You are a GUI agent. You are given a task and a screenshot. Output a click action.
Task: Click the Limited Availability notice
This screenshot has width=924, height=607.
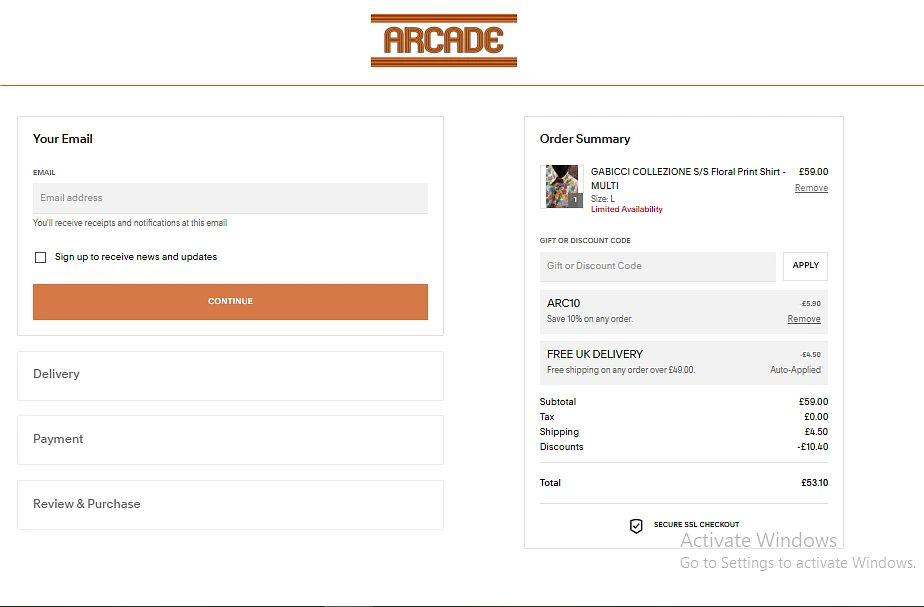(627, 210)
